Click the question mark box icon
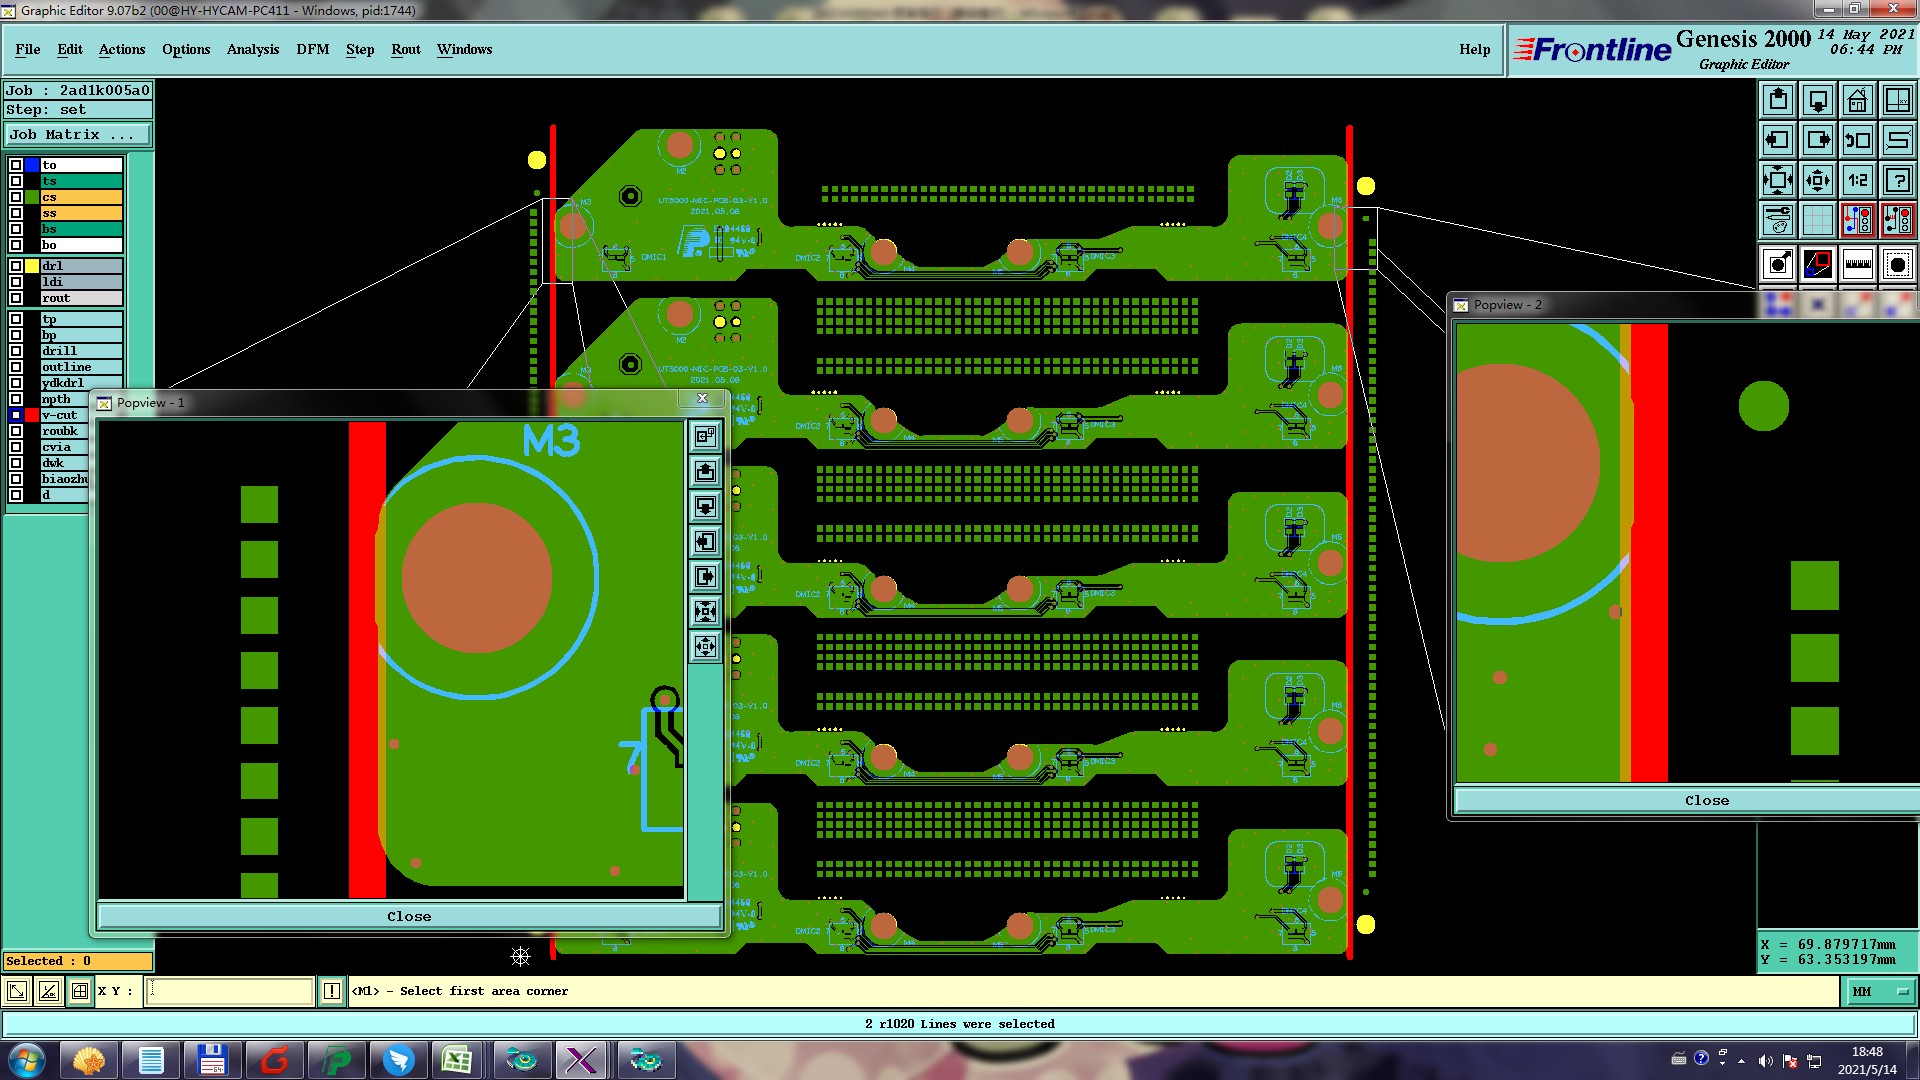The width and height of the screenshot is (1920, 1080). pyautogui.click(x=1897, y=180)
